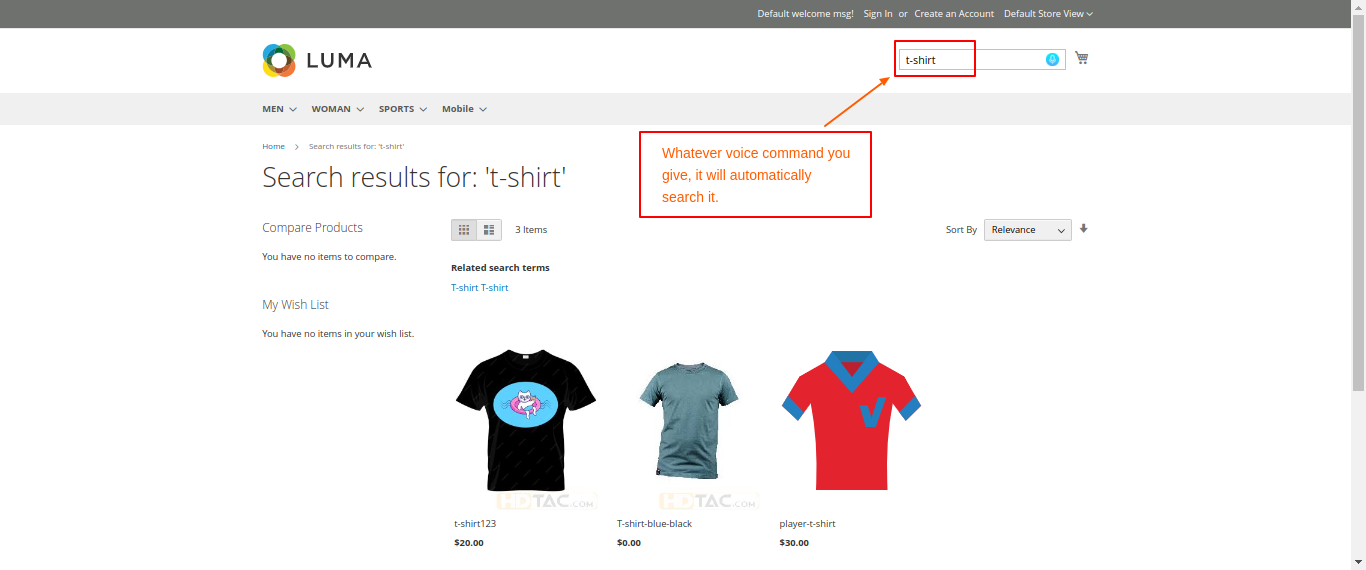The image size is (1366, 570).
Task: Open the shopping cart icon
Action: 1081,59
